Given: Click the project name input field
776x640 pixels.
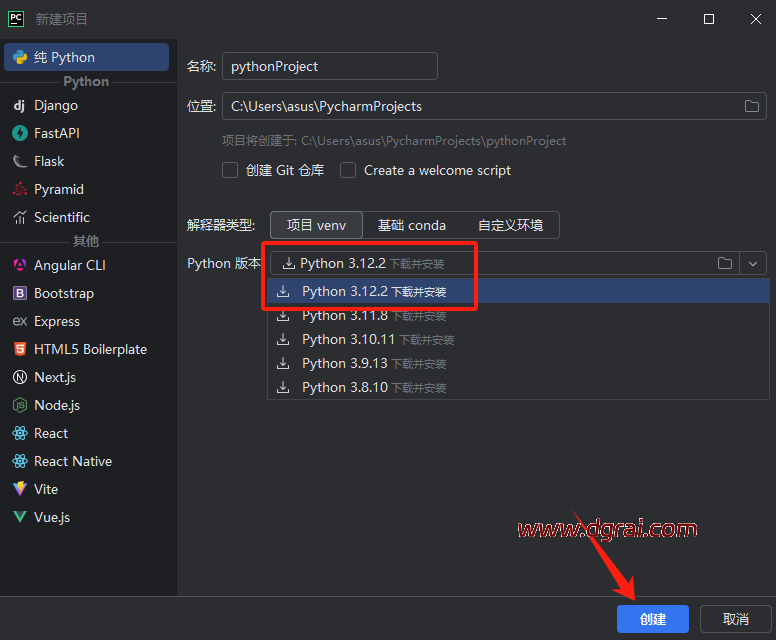Looking at the screenshot, I should pos(329,66).
